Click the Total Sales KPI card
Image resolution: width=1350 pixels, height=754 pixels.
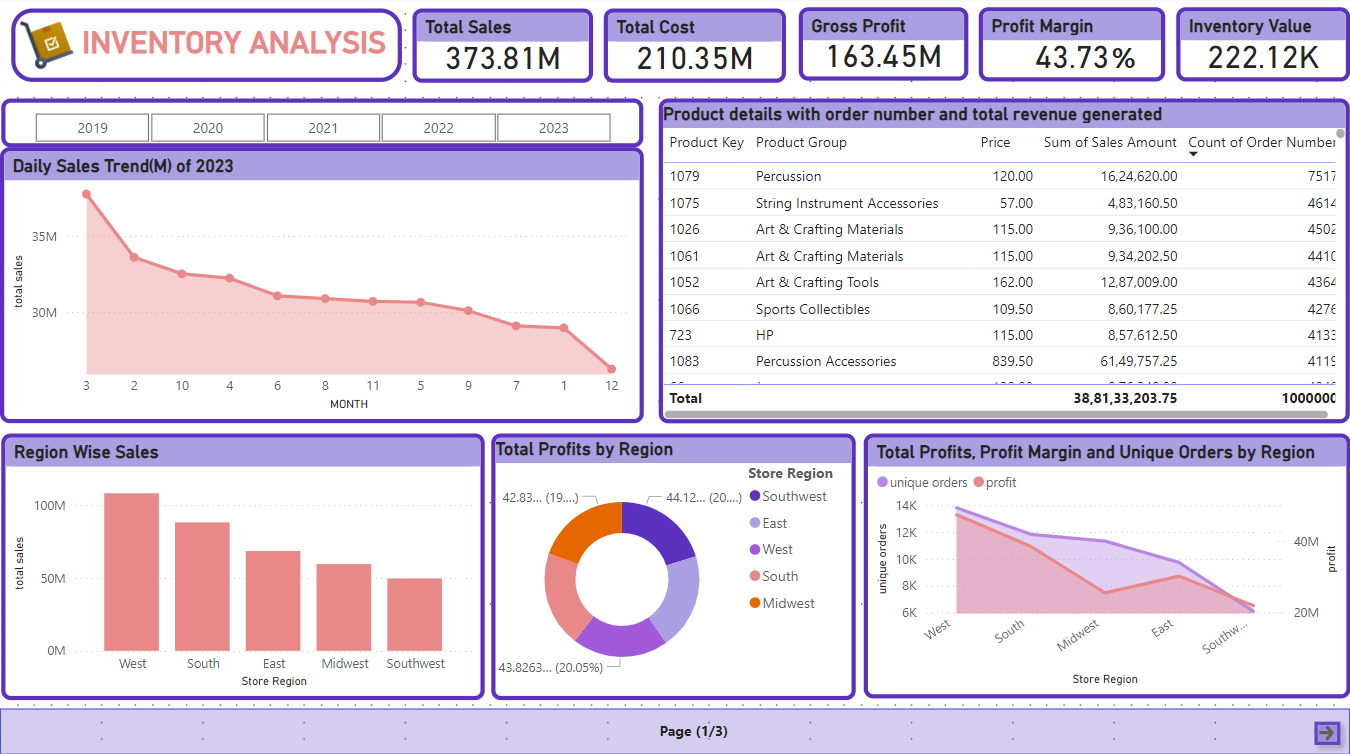click(x=502, y=44)
